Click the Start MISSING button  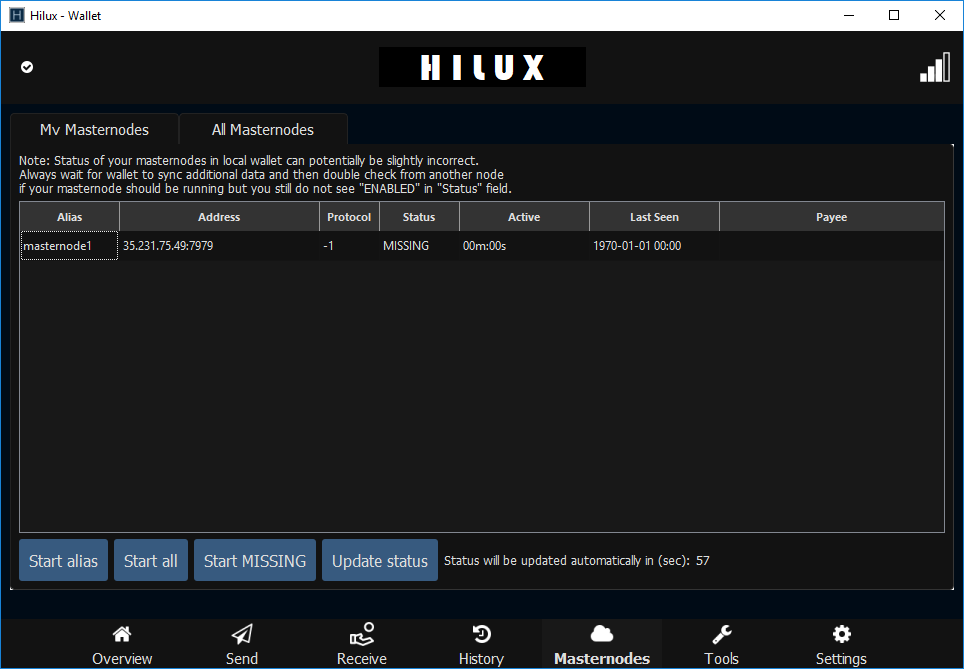255,560
